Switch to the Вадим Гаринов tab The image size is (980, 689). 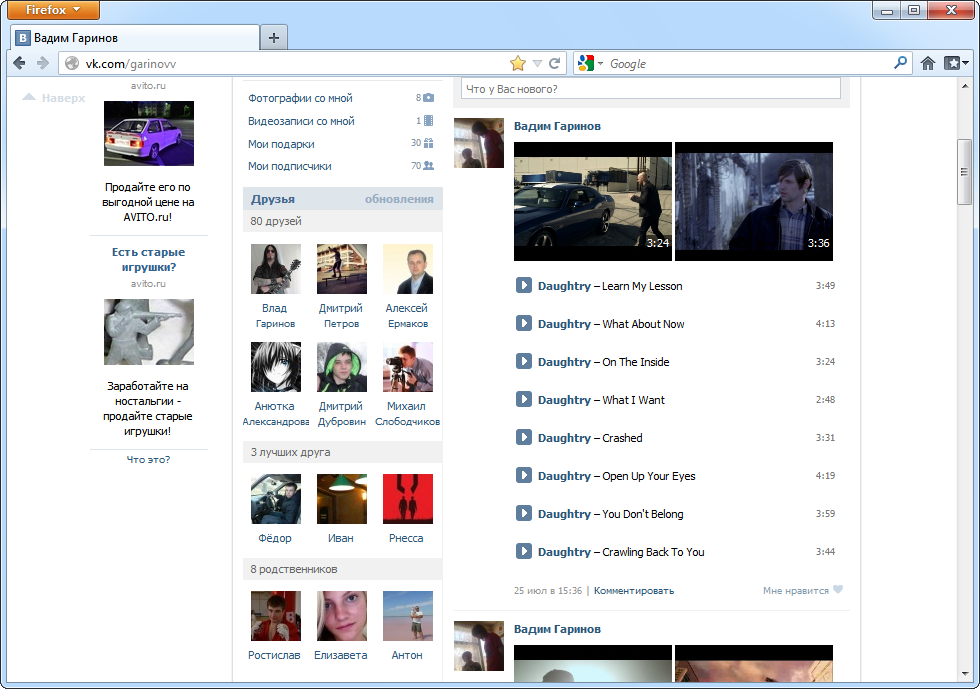[136, 38]
